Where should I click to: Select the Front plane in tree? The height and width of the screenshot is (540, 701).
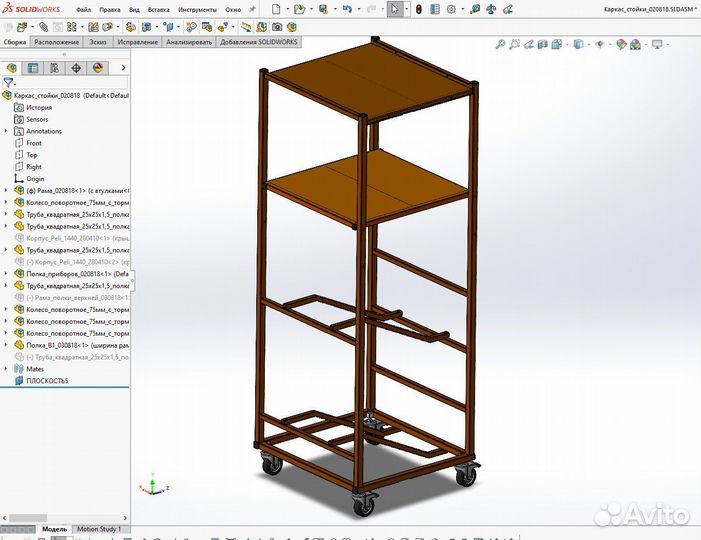pyautogui.click(x=34, y=143)
